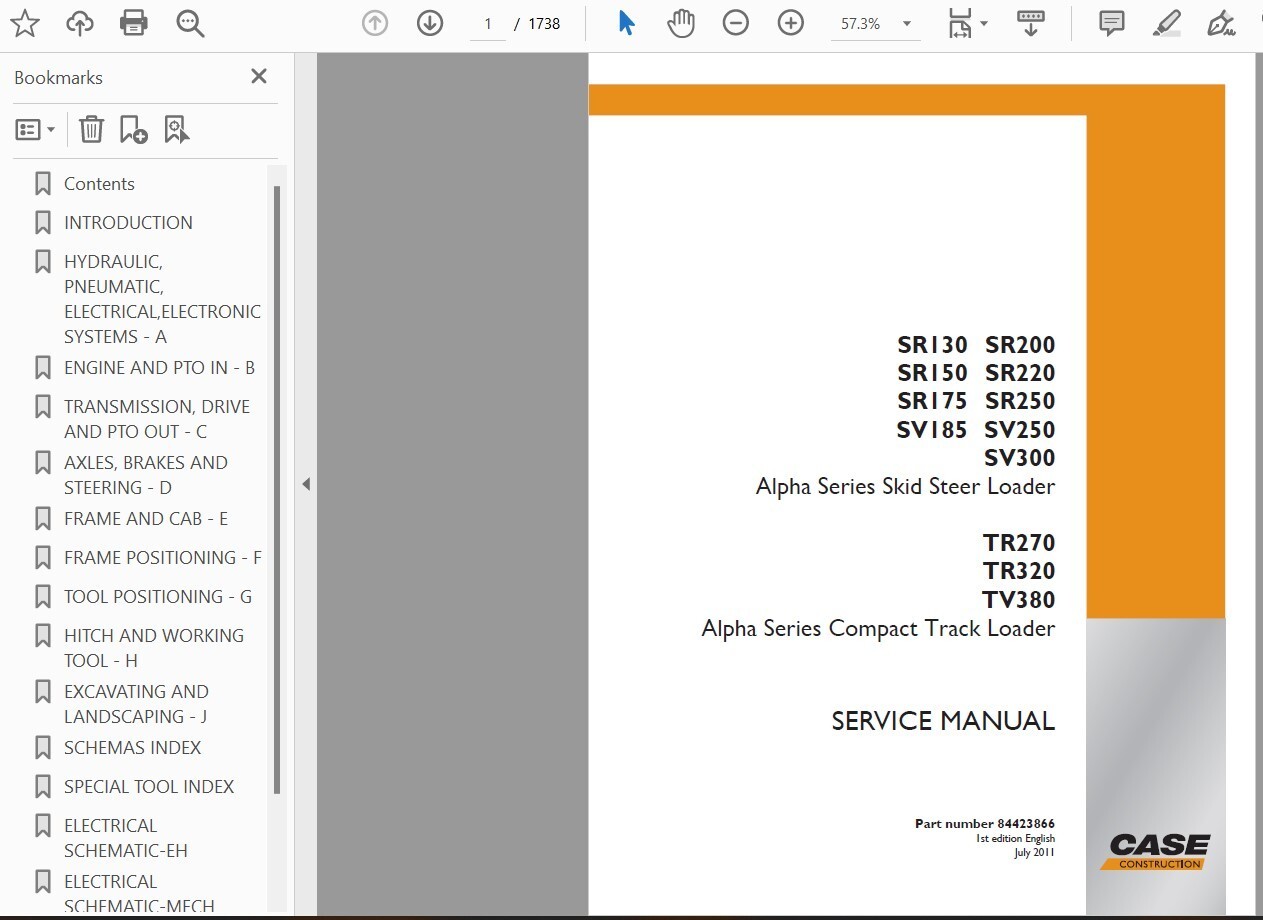Click 'Alpha Series Skid Steer Loader' text

point(905,487)
